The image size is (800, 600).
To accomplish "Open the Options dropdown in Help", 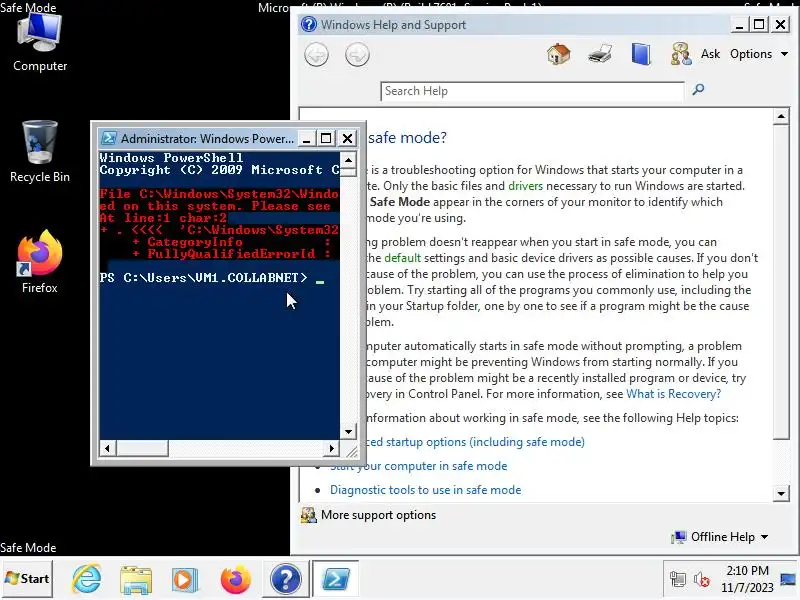I will coord(759,54).
